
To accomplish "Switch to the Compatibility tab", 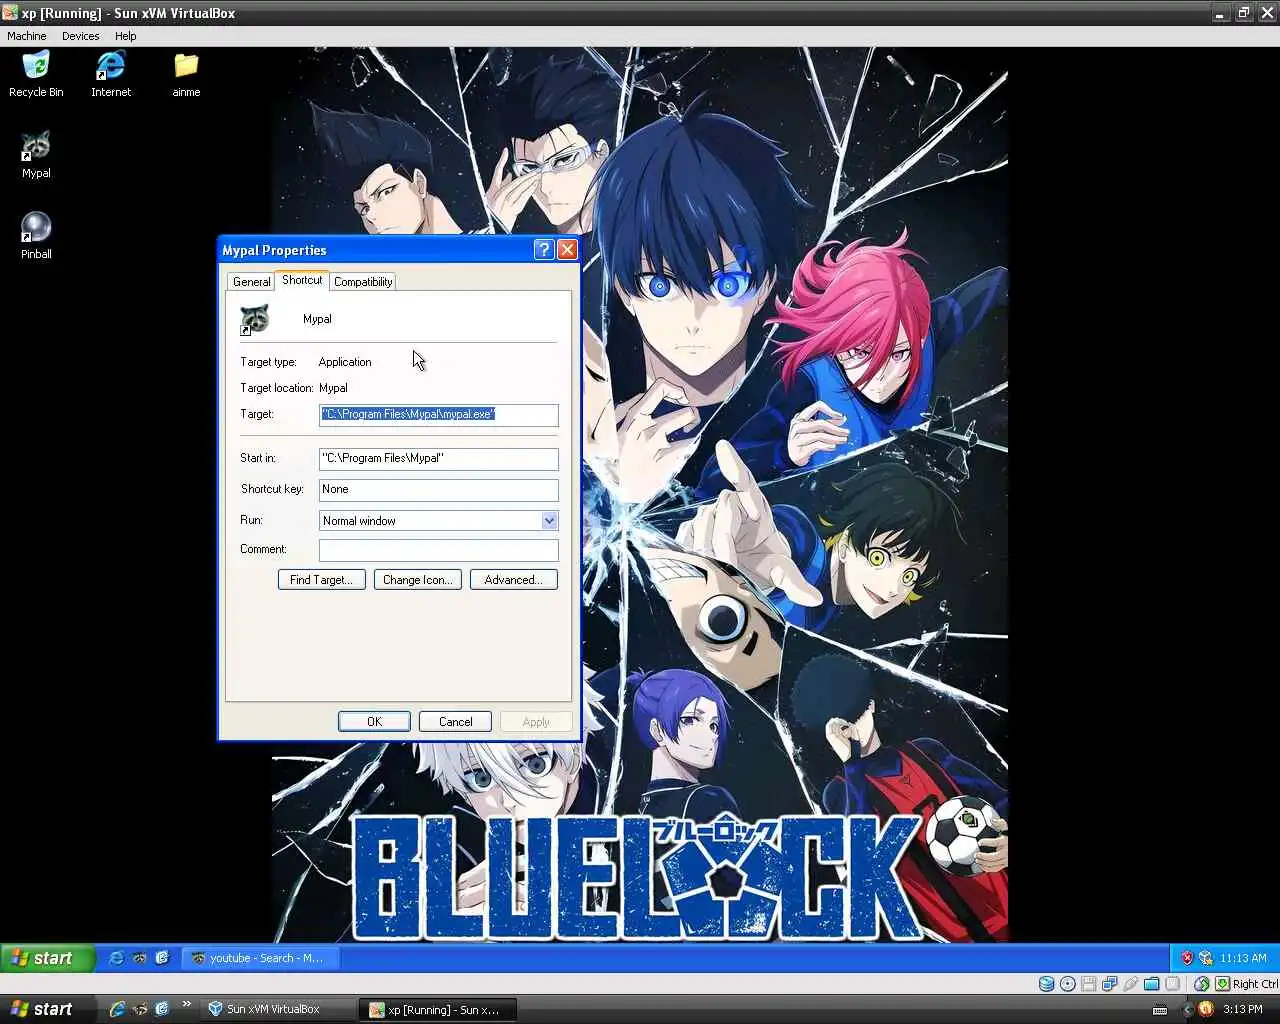I will [363, 282].
